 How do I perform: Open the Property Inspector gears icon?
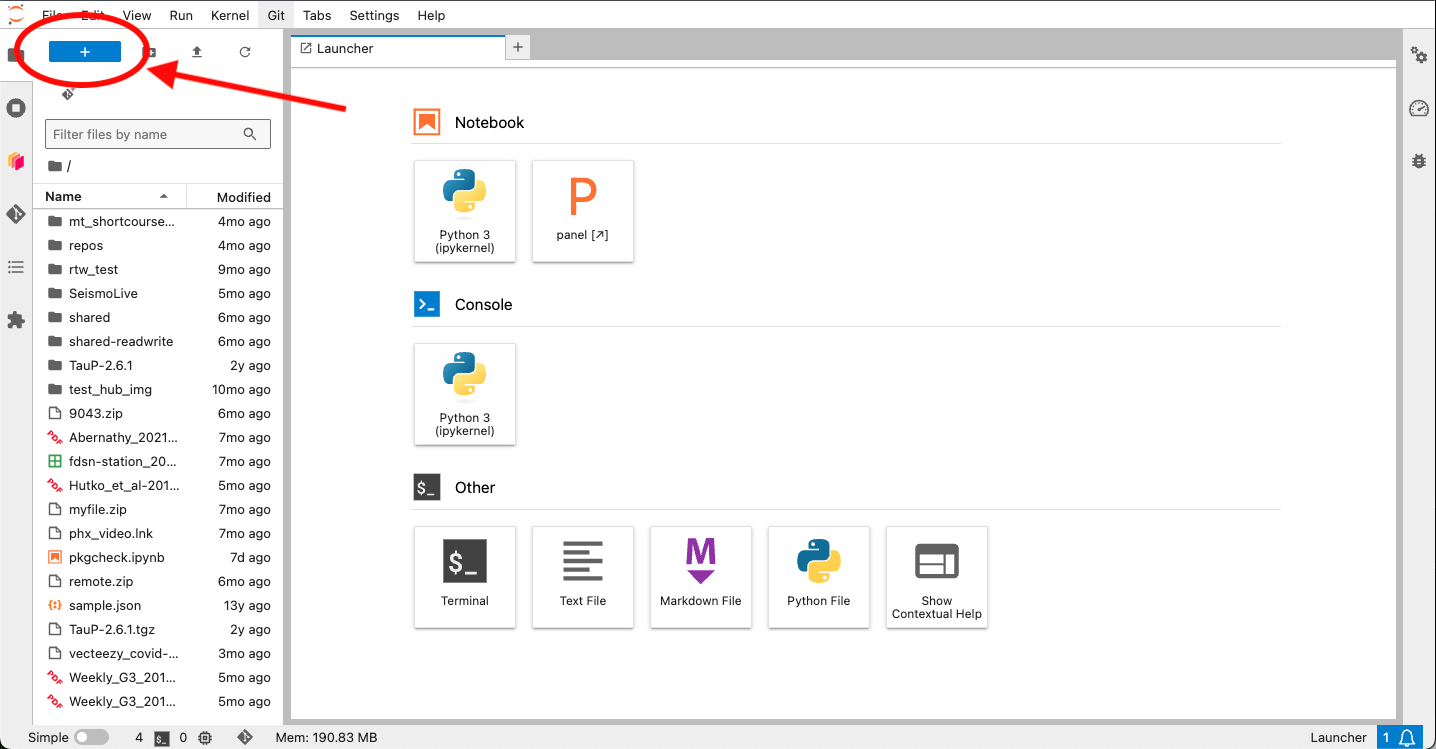(x=1419, y=55)
